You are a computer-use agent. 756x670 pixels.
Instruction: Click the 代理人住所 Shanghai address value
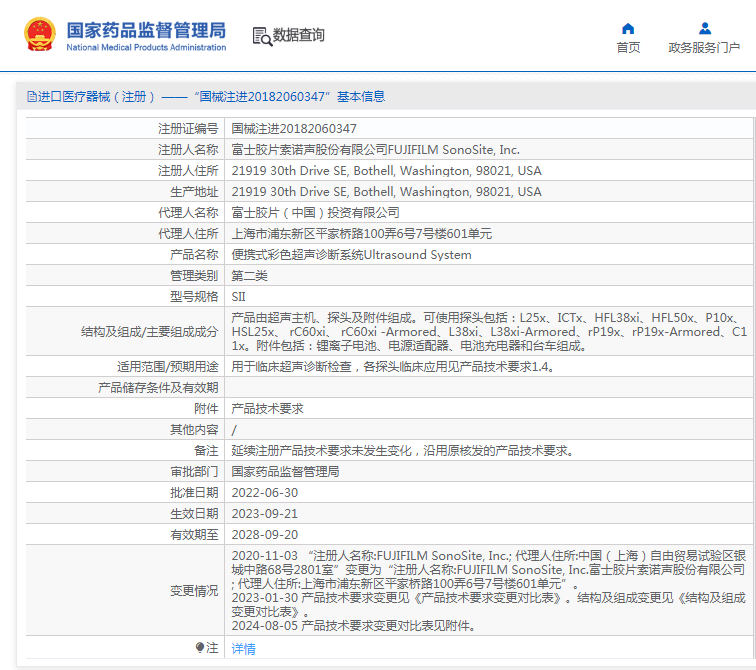pyautogui.click(x=362, y=234)
